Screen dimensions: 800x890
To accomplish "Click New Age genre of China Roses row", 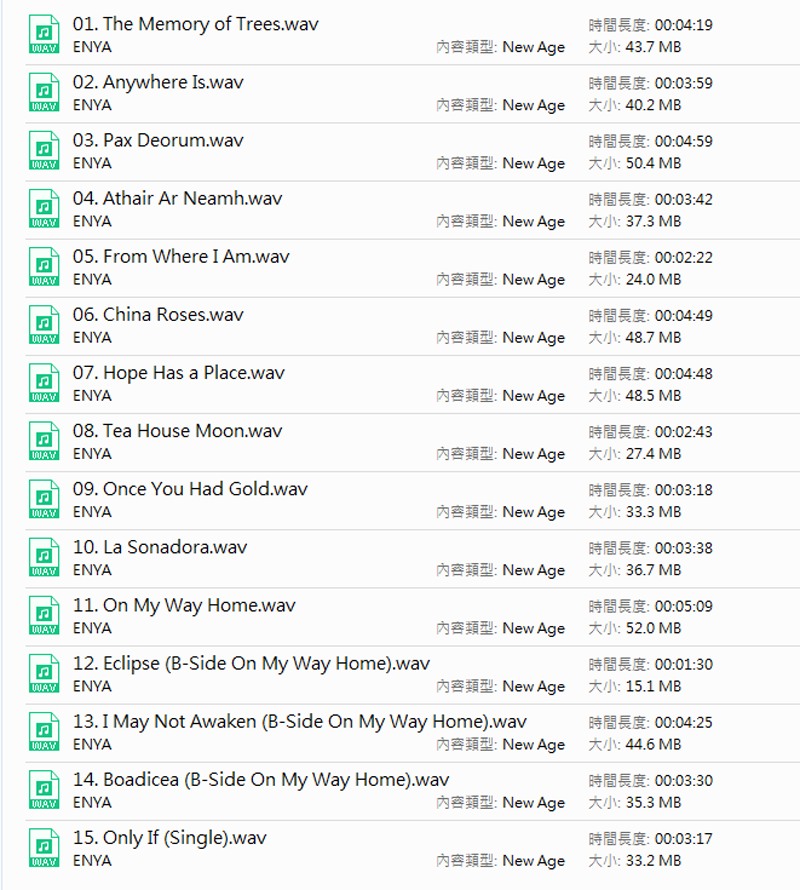I will pyautogui.click(x=533, y=338).
